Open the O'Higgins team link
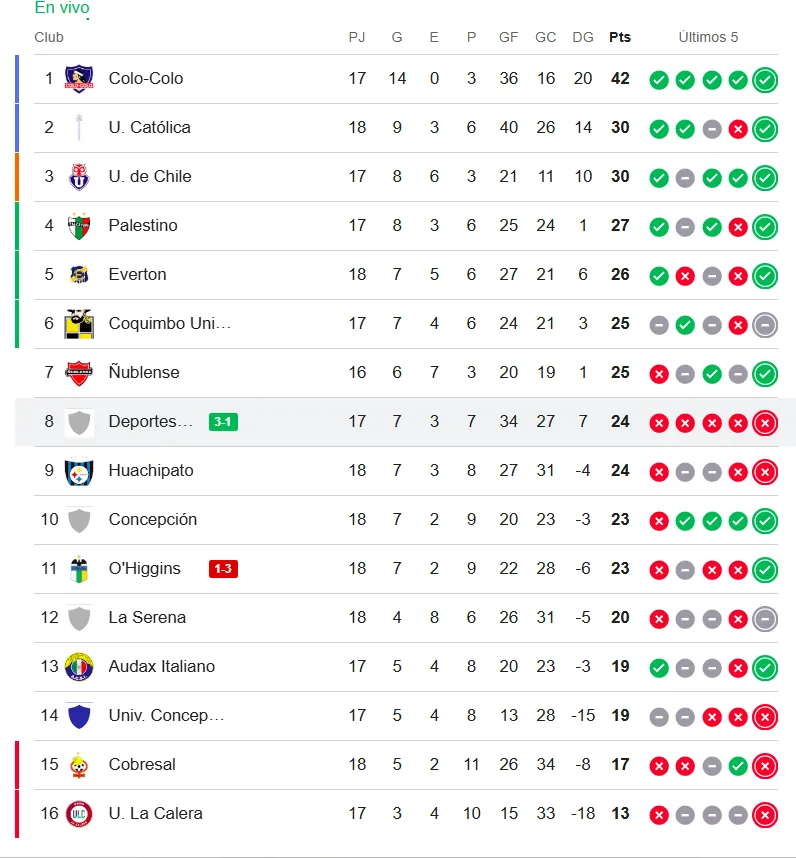Viewport: 796px width, 858px height. [x=144, y=569]
